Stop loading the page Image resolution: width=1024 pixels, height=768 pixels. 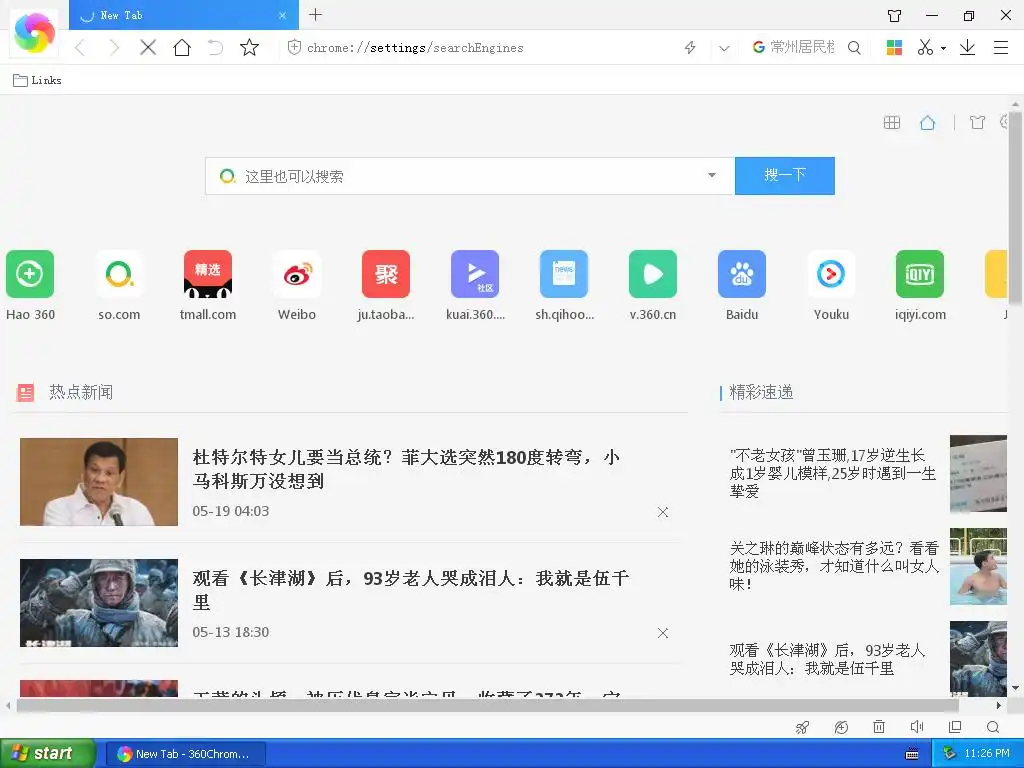(x=148, y=47)
